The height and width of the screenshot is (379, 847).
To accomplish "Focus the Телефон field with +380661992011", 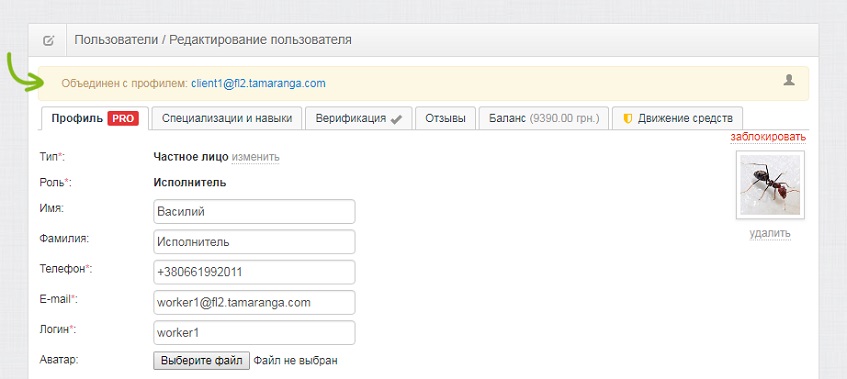I will 254,272.
